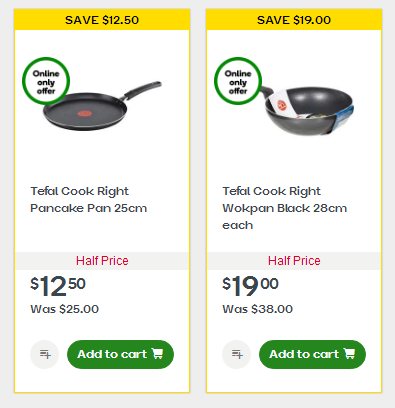This screenshot has height=408, width=395.
Task: Click the $19.00 price
Action: pos(250,286)
